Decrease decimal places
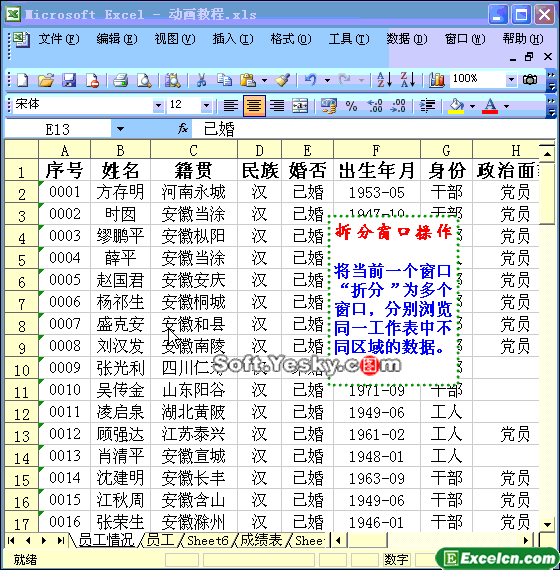The height and width of the screenshot is (570, 560). 398,106
